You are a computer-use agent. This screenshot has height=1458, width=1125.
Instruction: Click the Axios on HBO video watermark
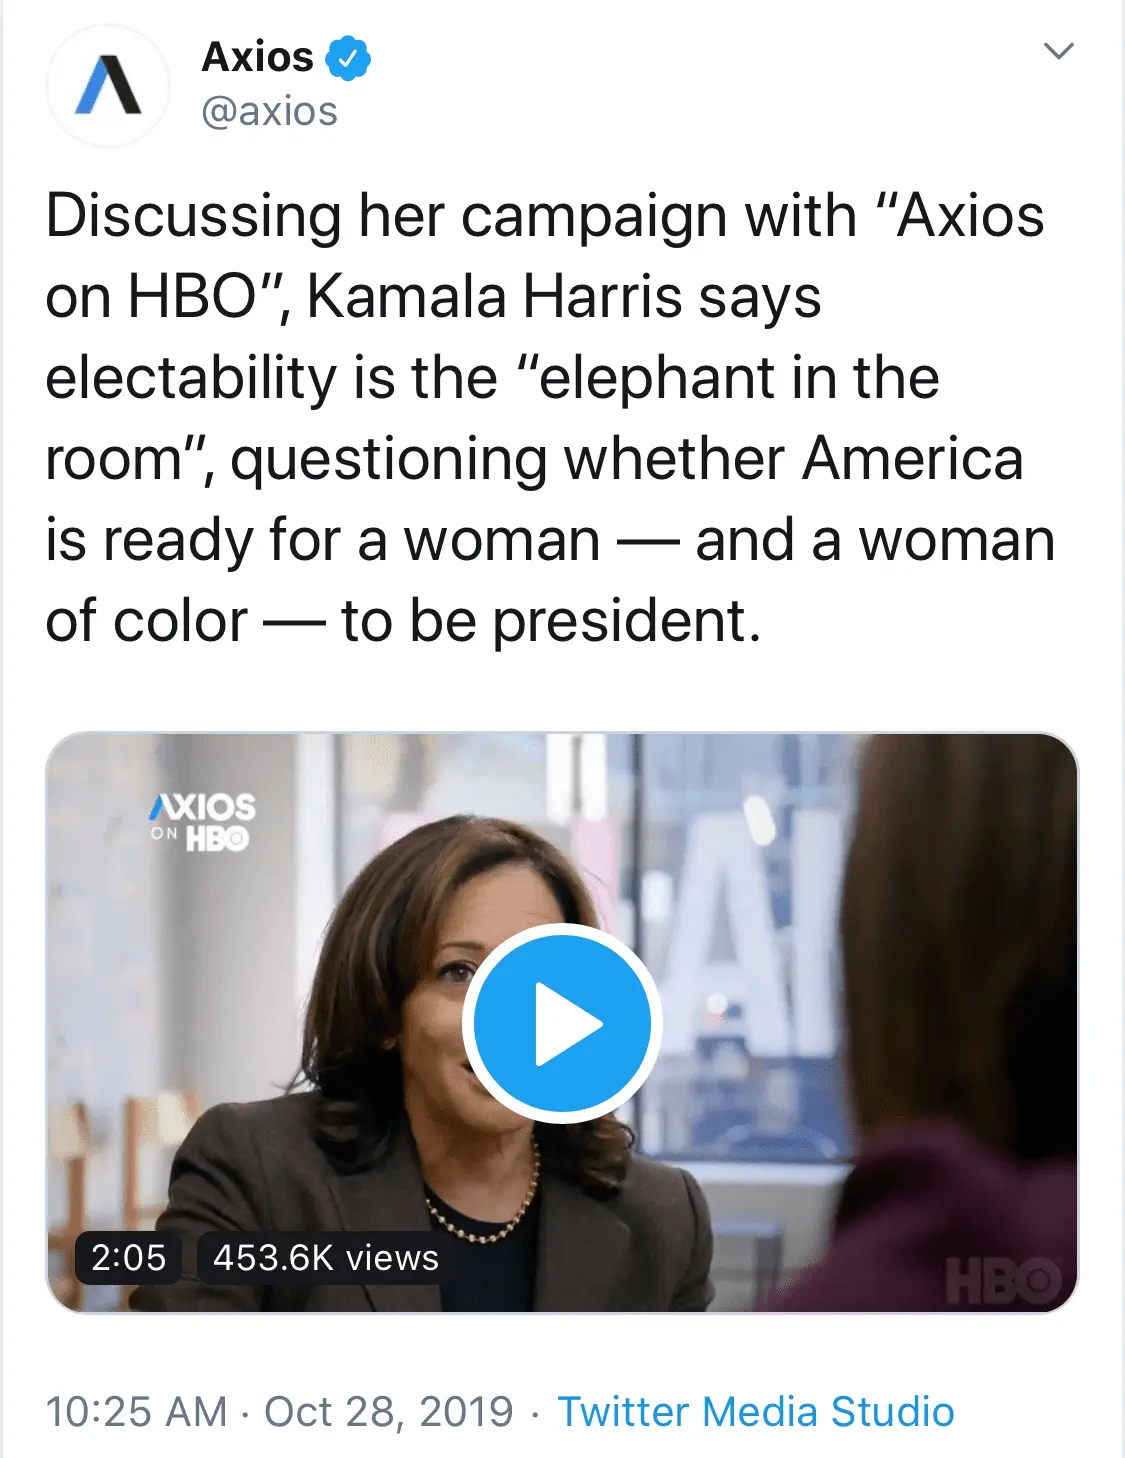203,821
